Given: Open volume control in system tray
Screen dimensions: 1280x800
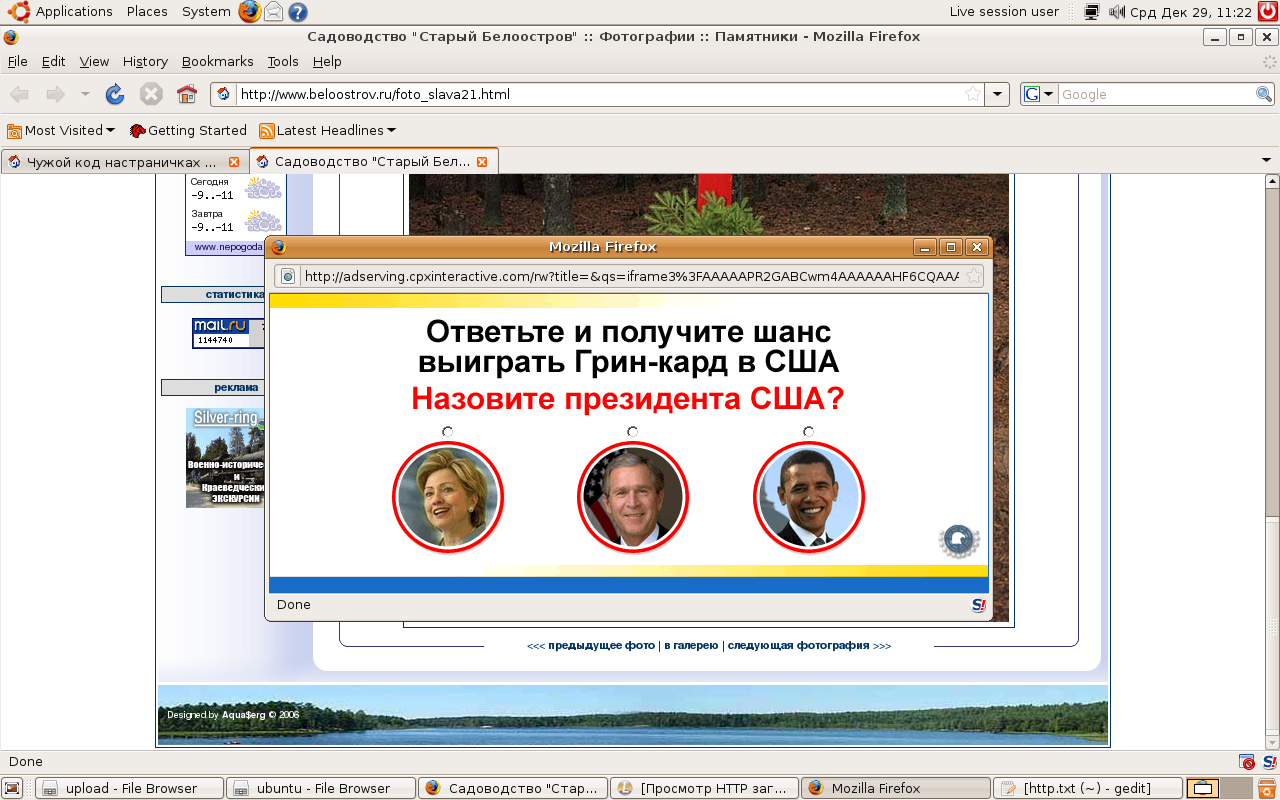Looking at the screenshot, I should coord(1117,12).
